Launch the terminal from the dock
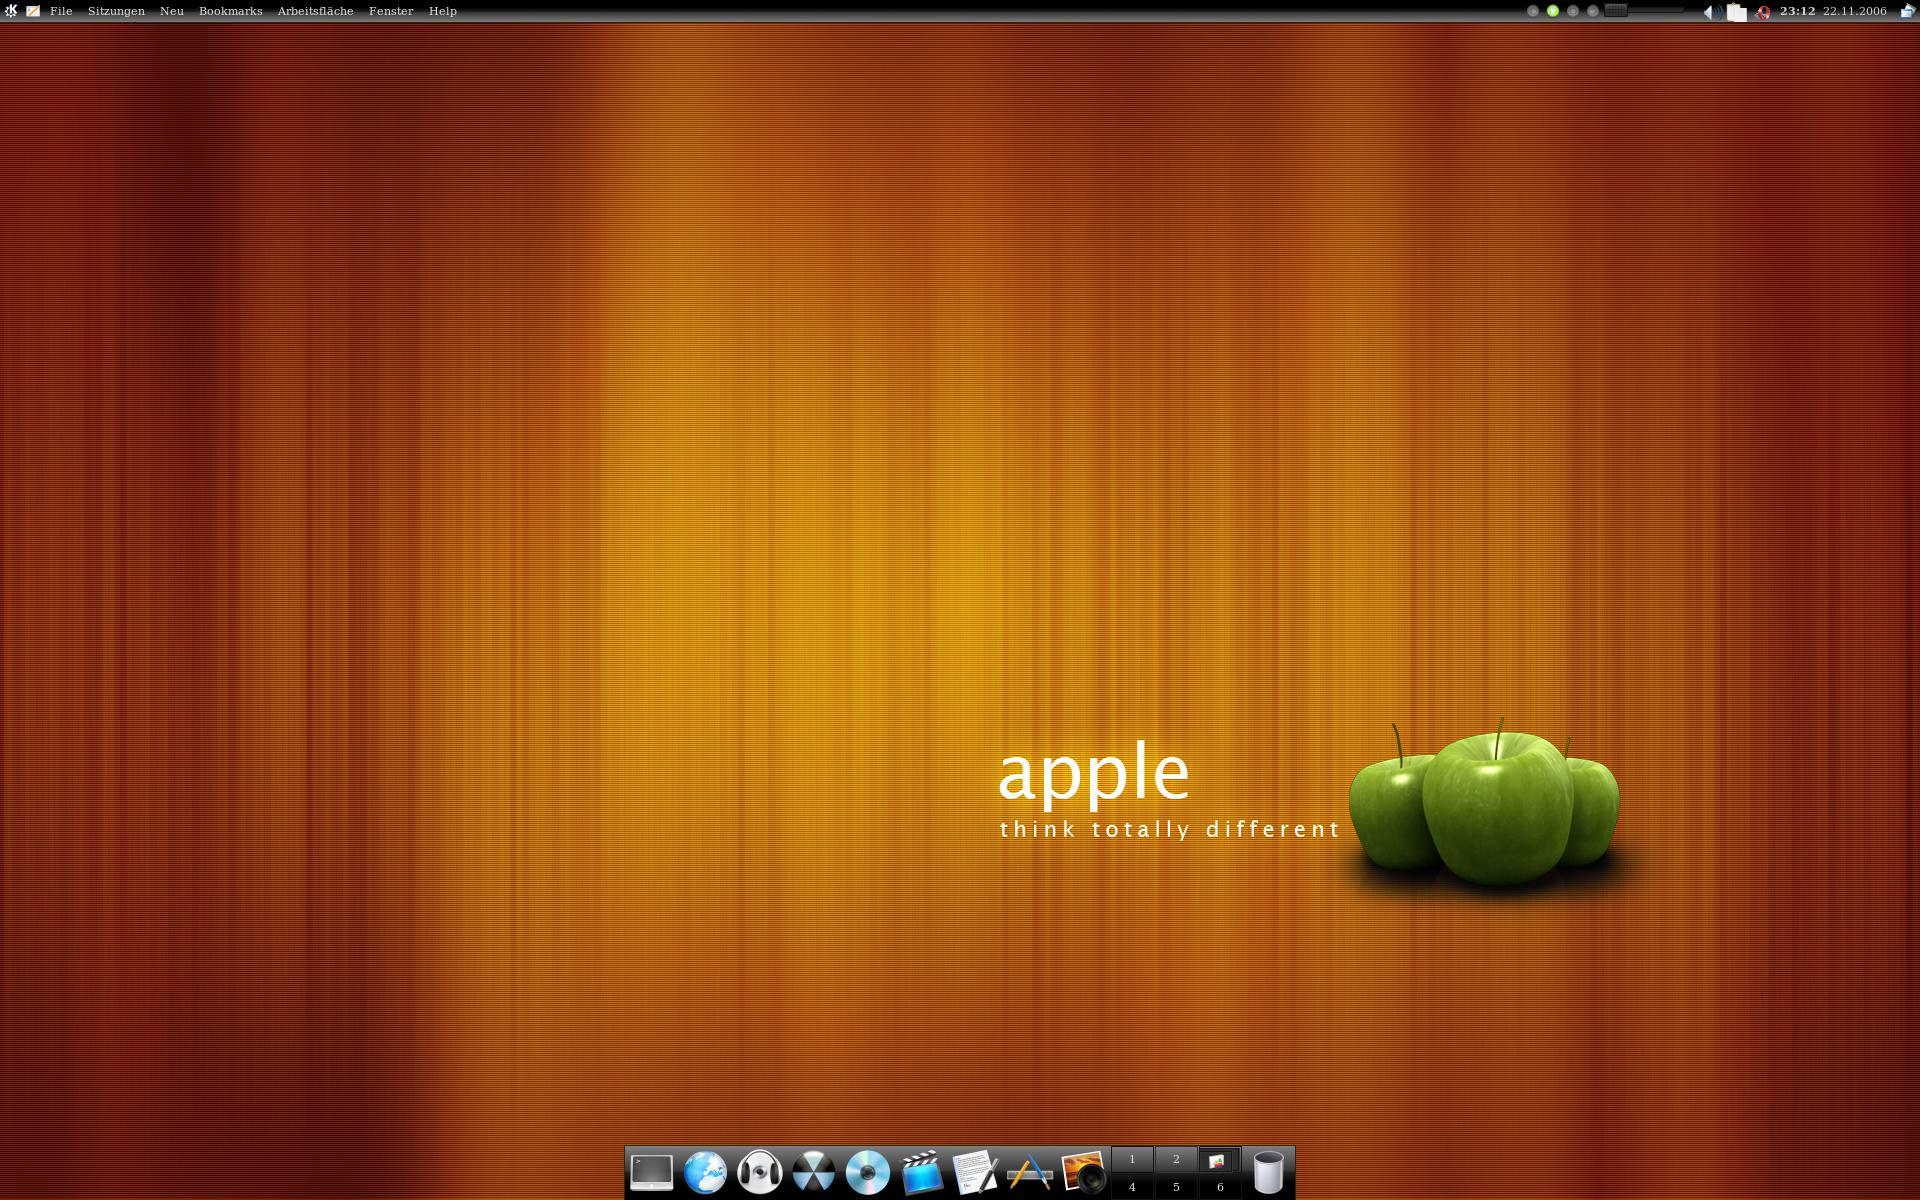 click(x=652, y=1172)
